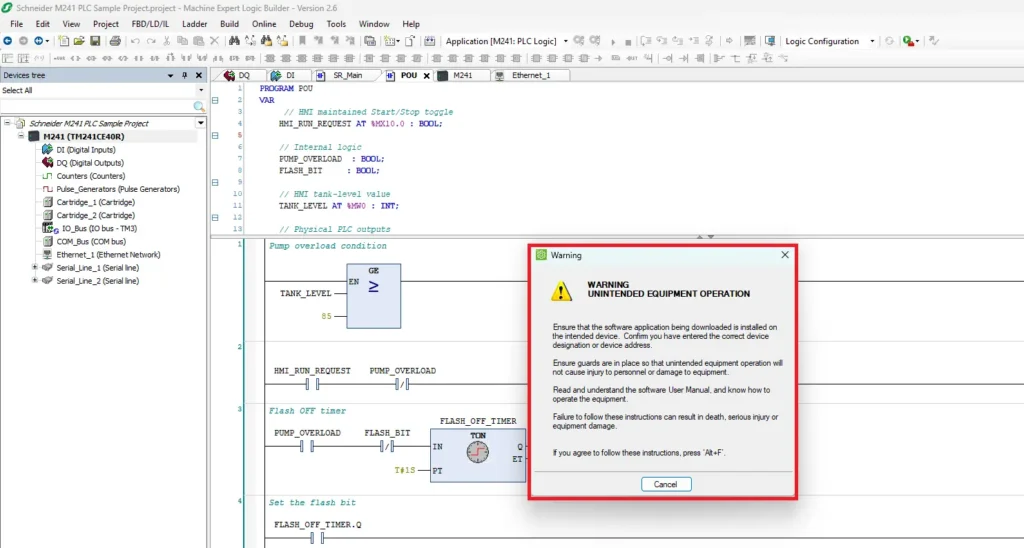Screen dimensions: 1024x548
Task: Open the FBD/LD/IL menu
Action: point(150,24)
